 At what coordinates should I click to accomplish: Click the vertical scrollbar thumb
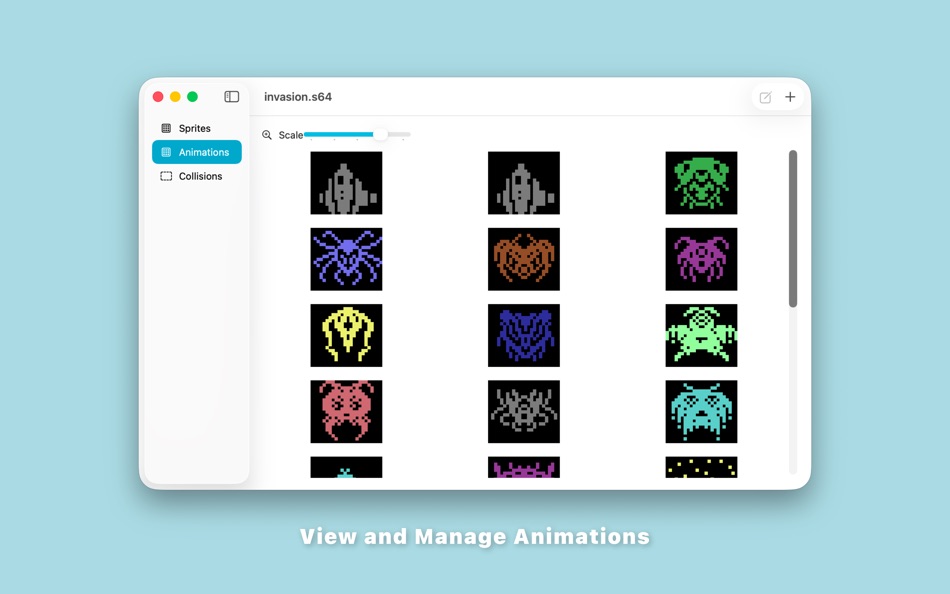(792, 229)
